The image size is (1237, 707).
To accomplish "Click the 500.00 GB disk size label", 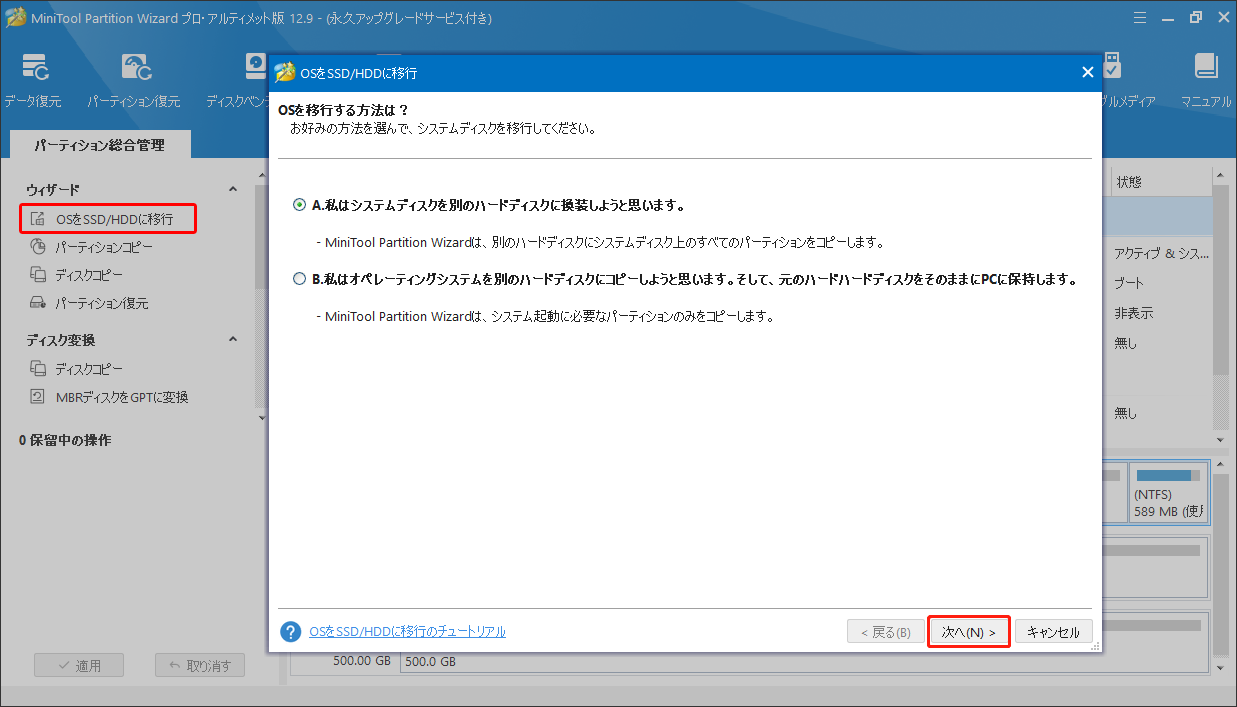I will click(x=362, y=661).
